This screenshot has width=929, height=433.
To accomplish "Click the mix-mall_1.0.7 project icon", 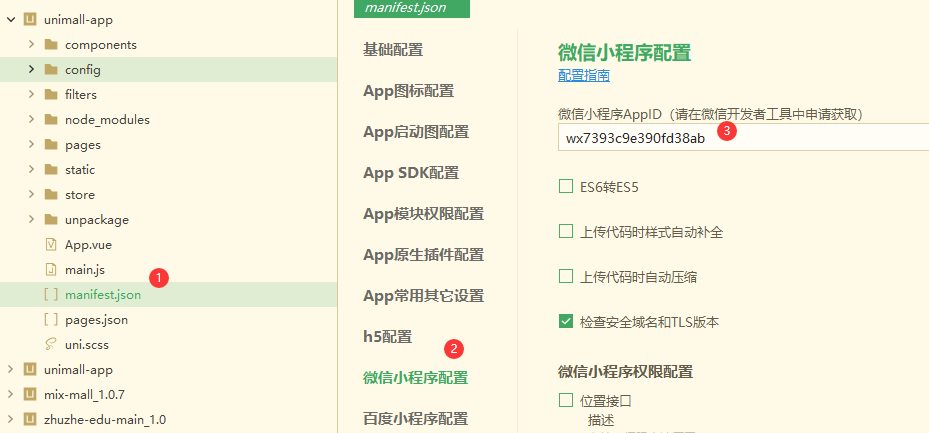I will (x=30, y=394).
